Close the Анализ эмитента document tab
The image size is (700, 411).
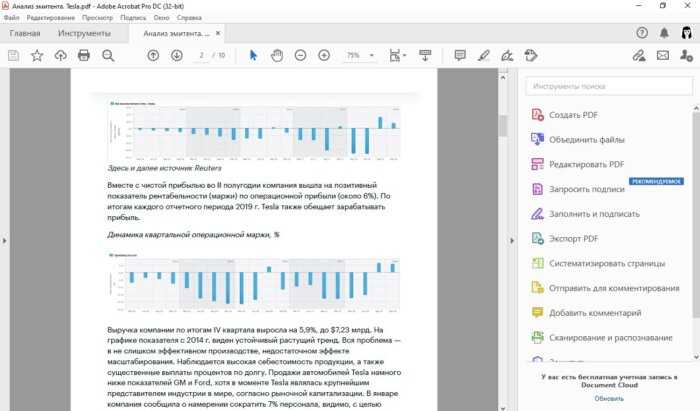(x=218, y=33)
